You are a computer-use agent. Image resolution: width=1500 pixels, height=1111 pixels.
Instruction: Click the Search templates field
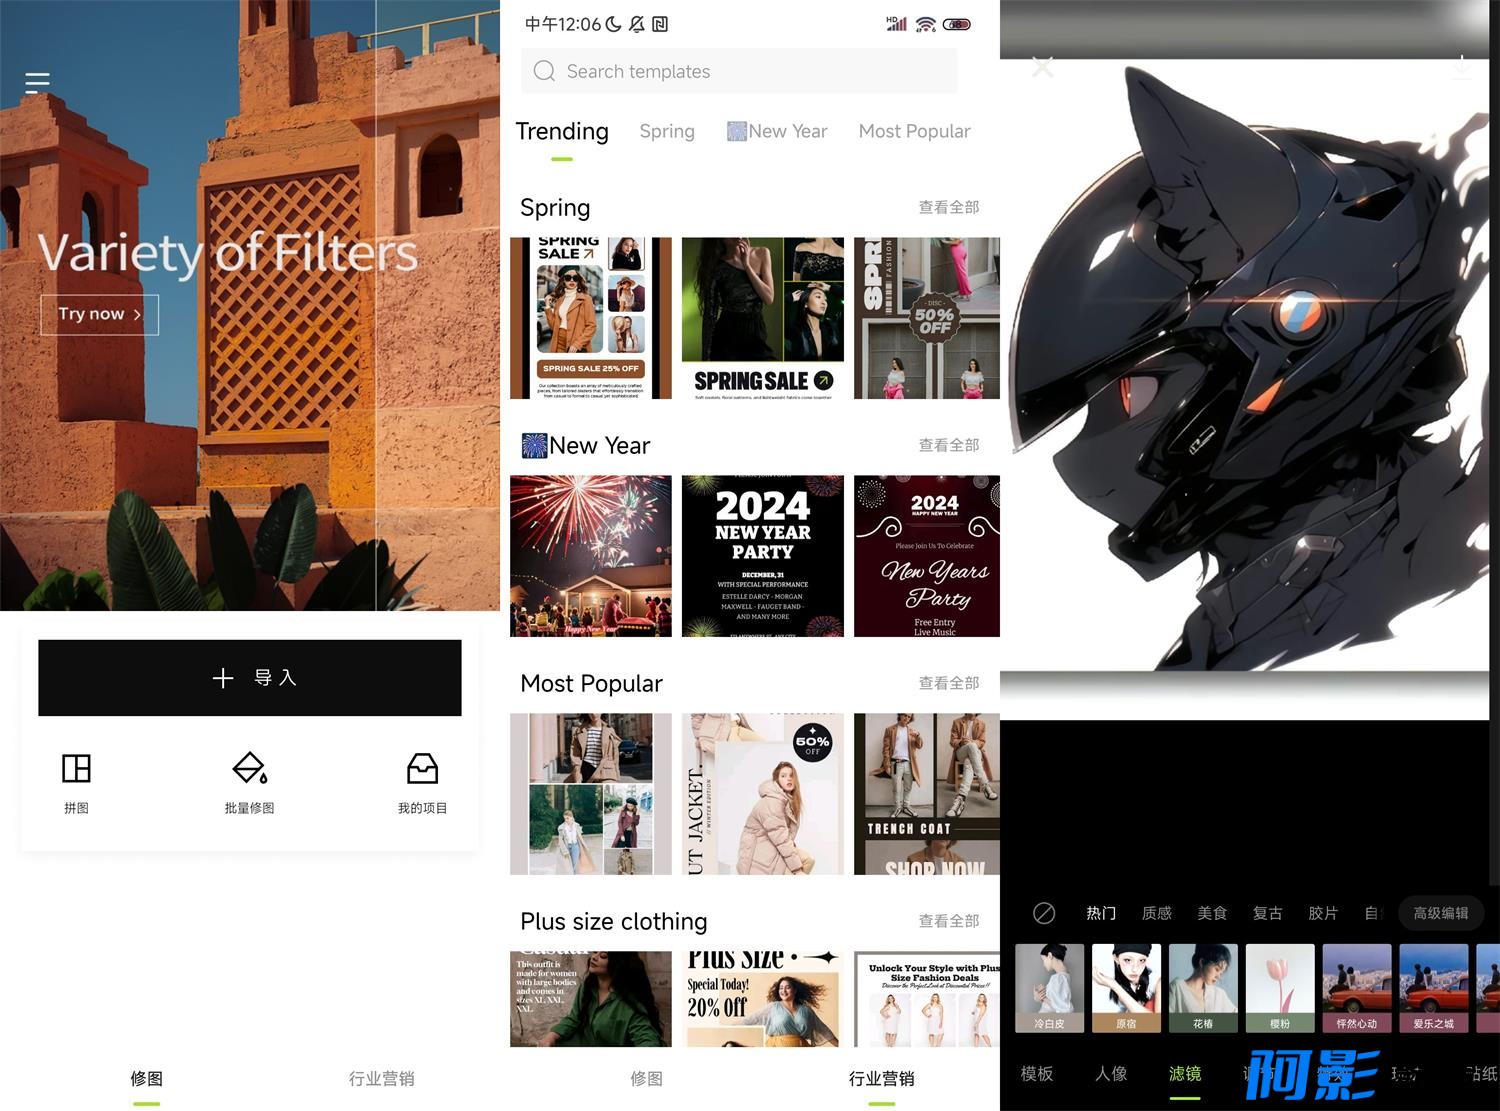pyautogui.click(x=739, y=71)
